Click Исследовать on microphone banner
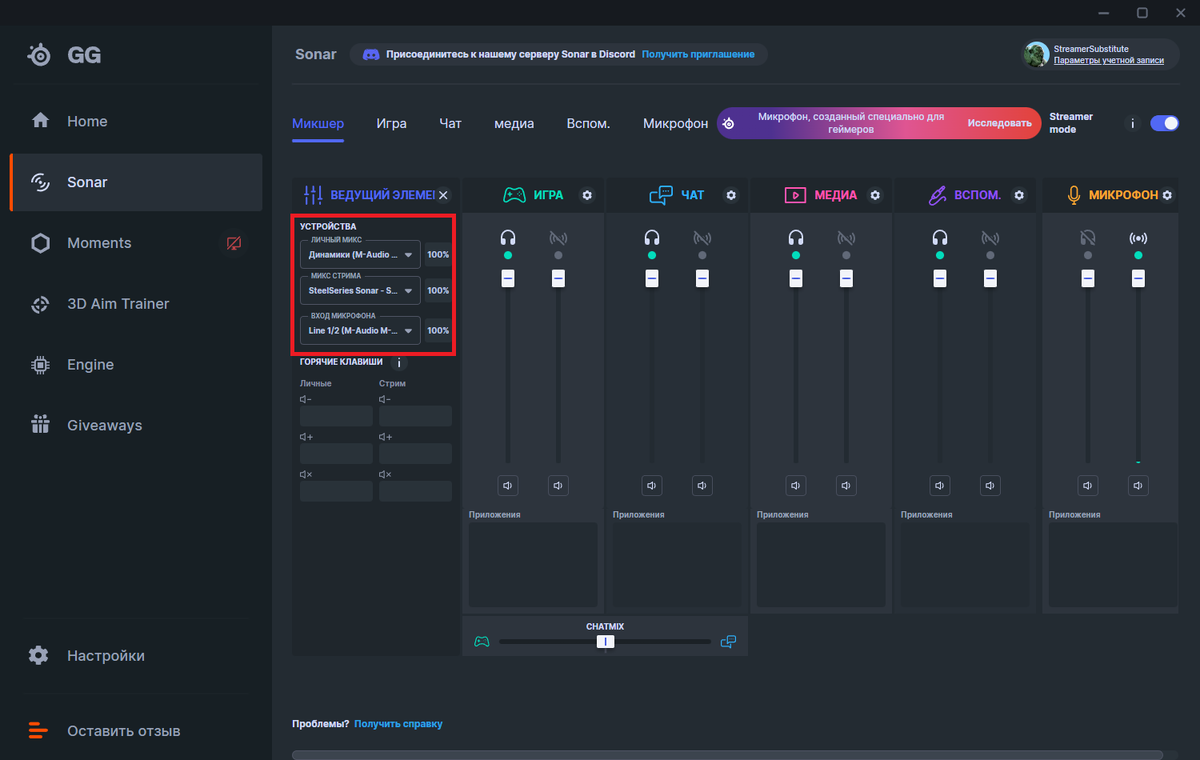 998,123
